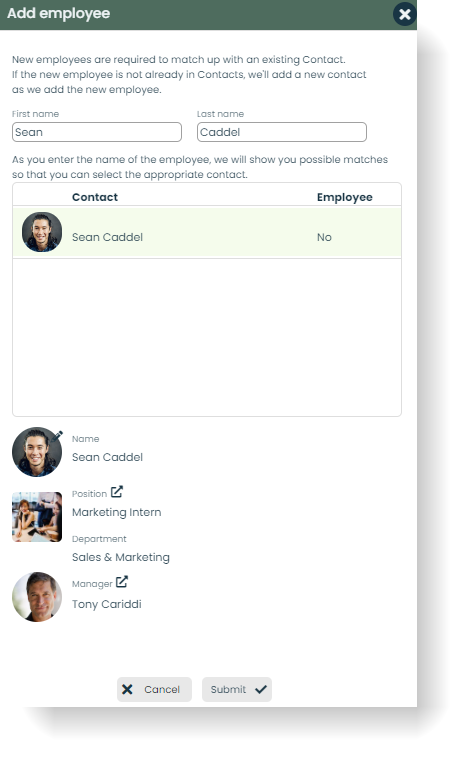Viewport: 472px width, 762px height.
Task: Click the Marketing Intern position text
Action: [x=116, y=512]
